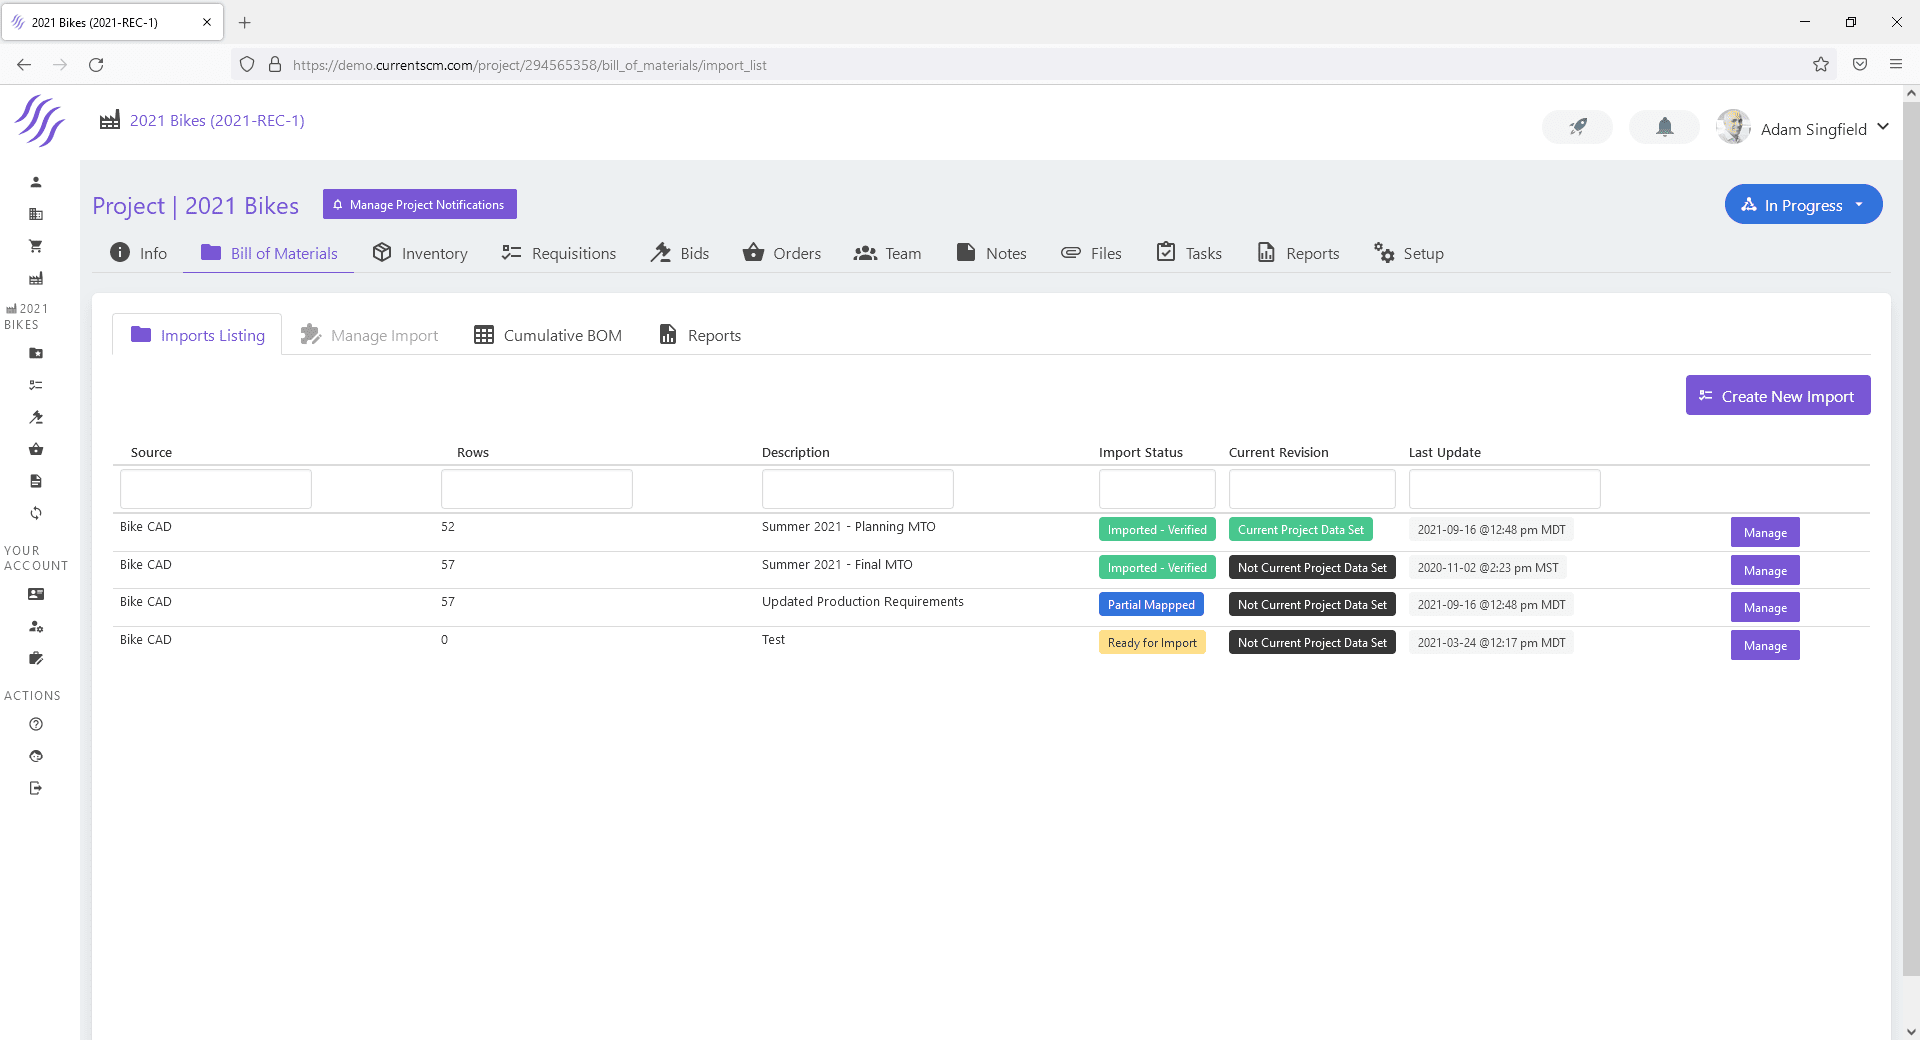Open the Requisitions tab
This screenshot has height=1040, width=1920.
pyautogui.click(x=559, y=254)
